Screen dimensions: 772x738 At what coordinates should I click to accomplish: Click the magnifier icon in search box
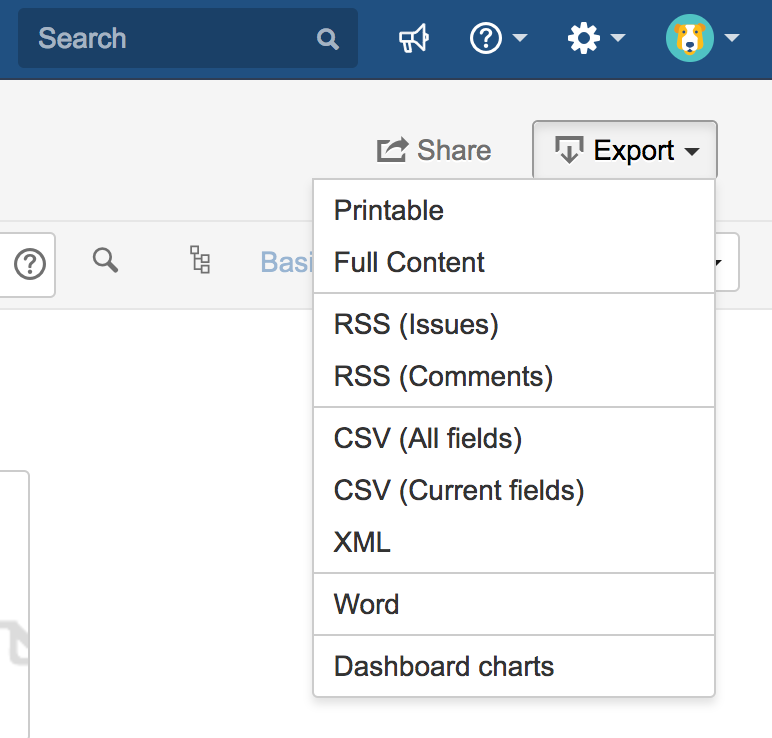[328, 39]
